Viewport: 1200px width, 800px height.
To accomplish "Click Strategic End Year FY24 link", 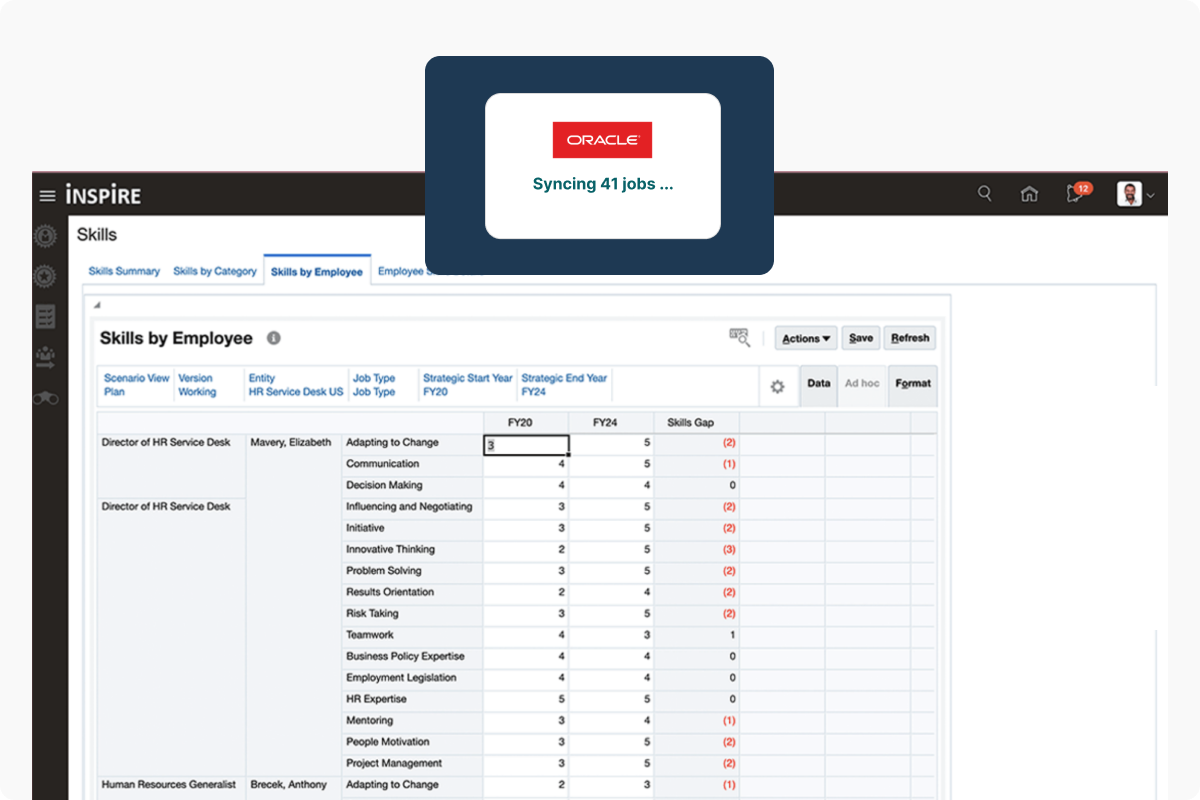I will (564, 385).
